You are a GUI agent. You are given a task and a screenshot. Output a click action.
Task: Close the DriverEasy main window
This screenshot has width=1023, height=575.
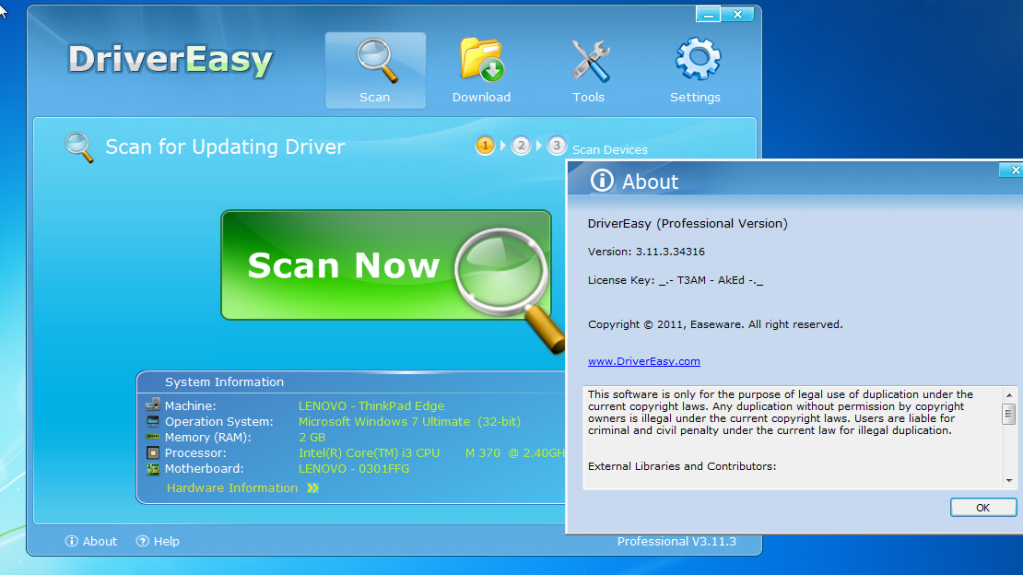click(738, 14)
